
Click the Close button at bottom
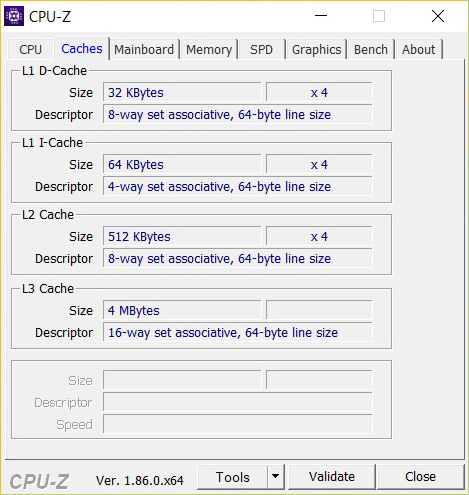coord(420,477)
